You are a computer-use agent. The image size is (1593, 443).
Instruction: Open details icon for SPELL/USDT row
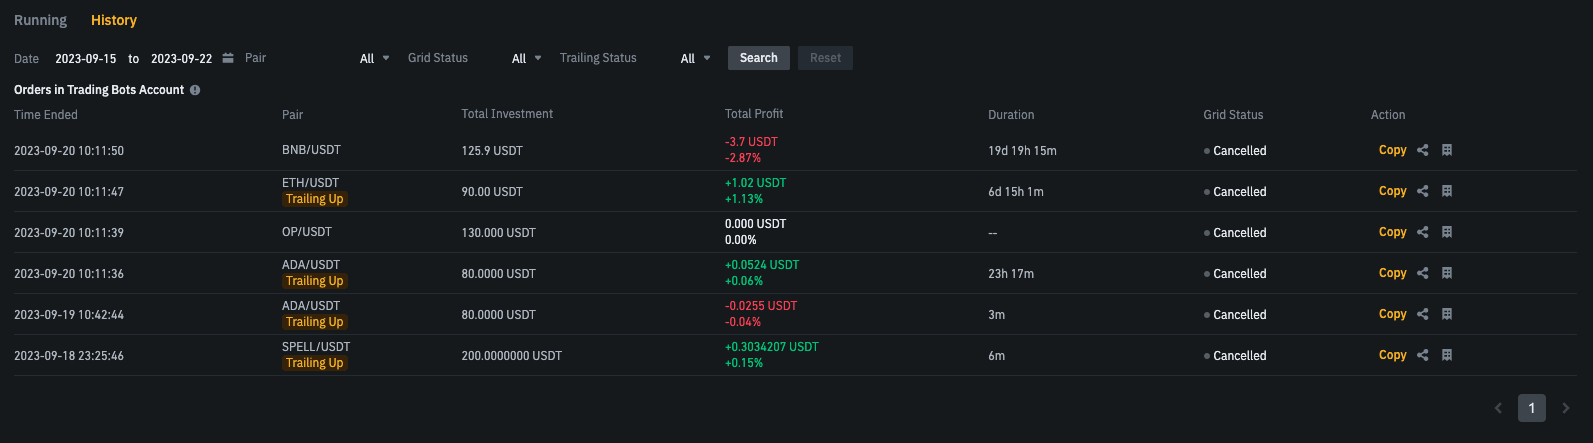pos(1446,355)
